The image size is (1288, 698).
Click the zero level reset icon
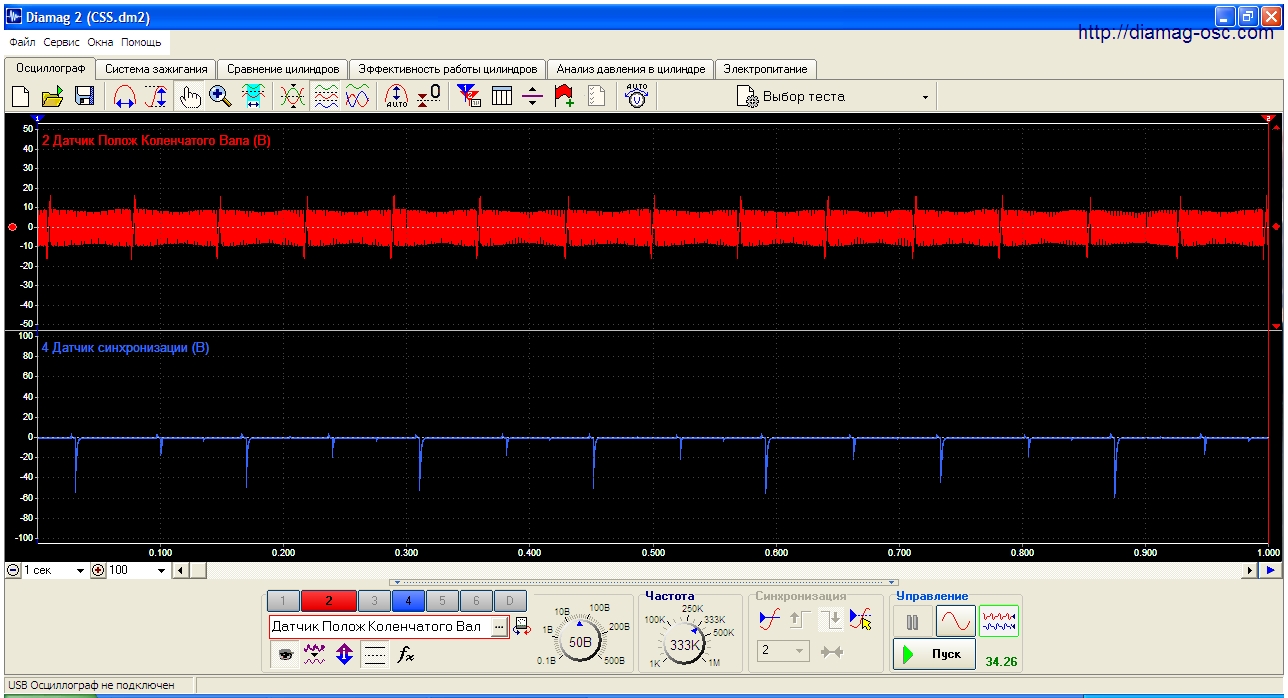[x=428, y=97]
